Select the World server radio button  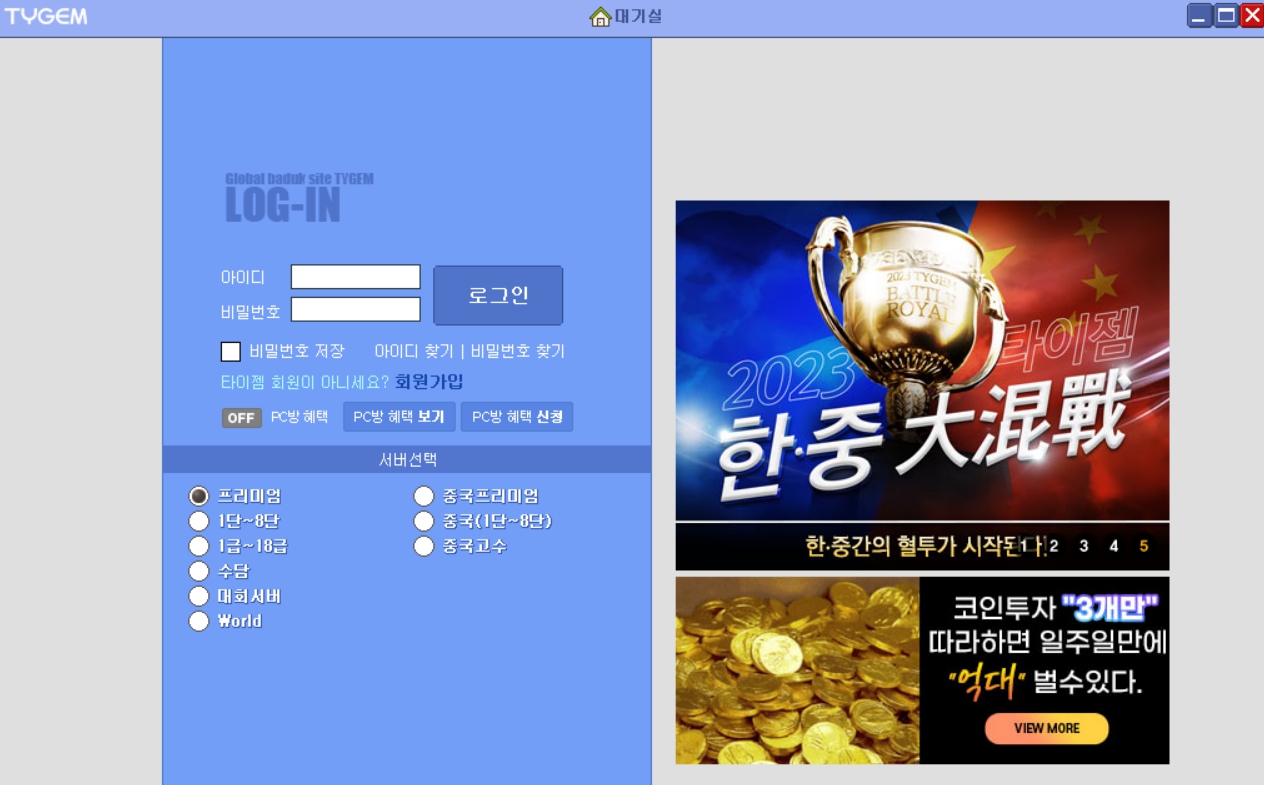tap(199, 621)
